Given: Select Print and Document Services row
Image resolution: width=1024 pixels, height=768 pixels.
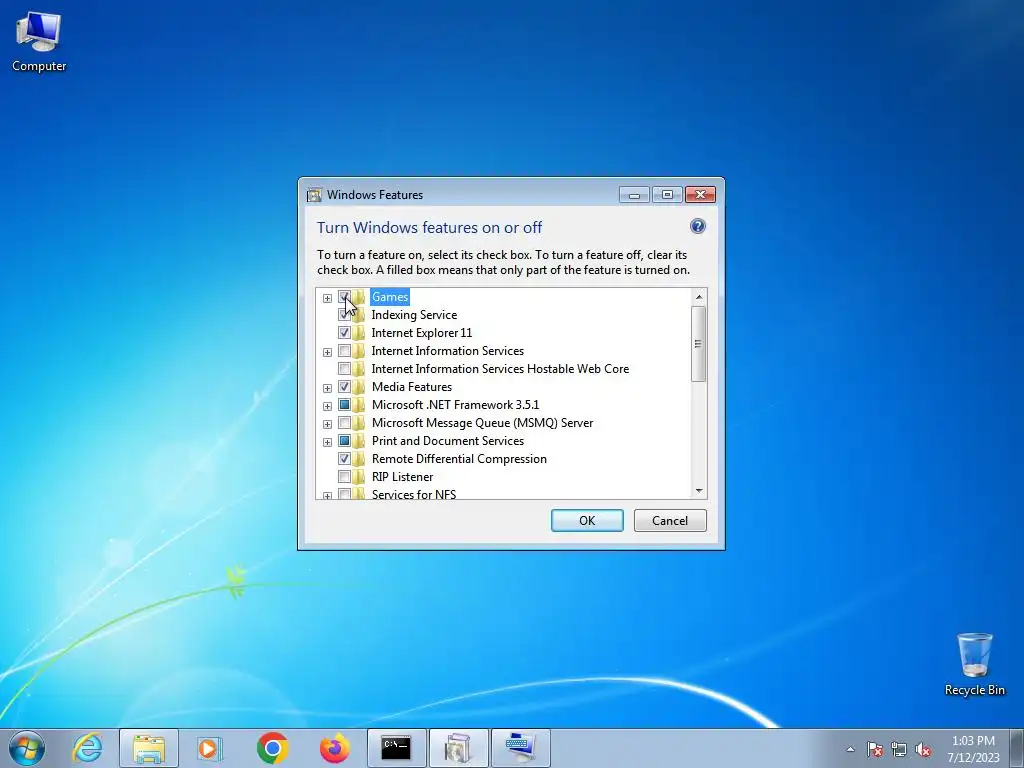Looking at the screenshot, I should coord(448,441).
